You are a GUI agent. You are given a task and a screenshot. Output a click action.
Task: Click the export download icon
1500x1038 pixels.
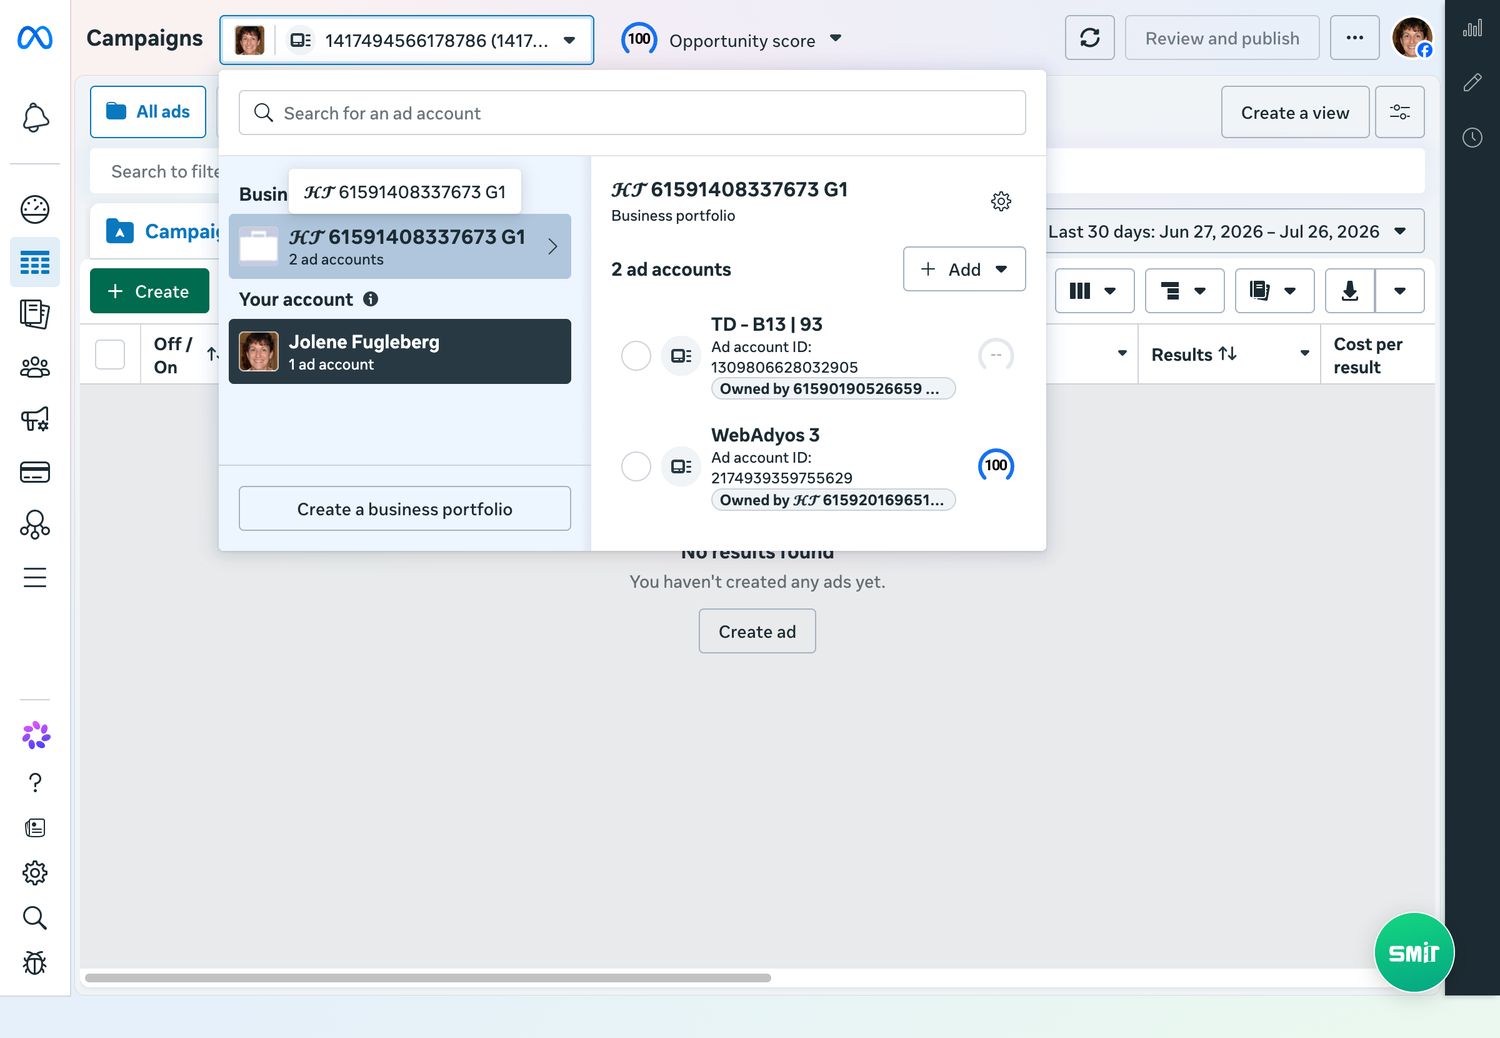point(1350,291)
